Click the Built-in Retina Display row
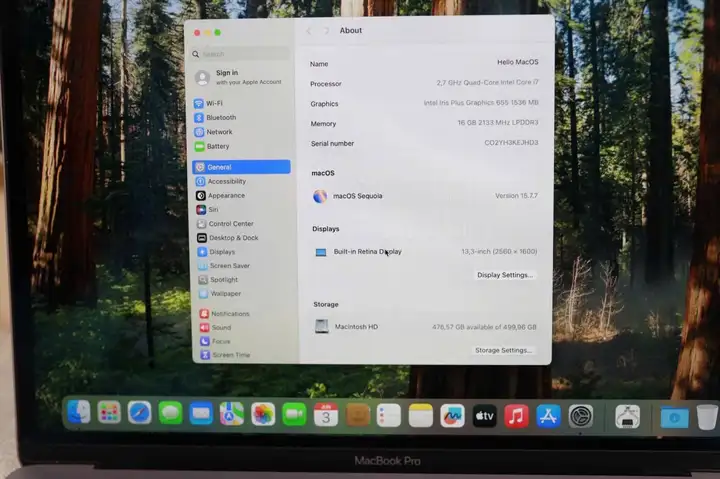720x479 pixels. pyautogui.click(x=425, y=252)
